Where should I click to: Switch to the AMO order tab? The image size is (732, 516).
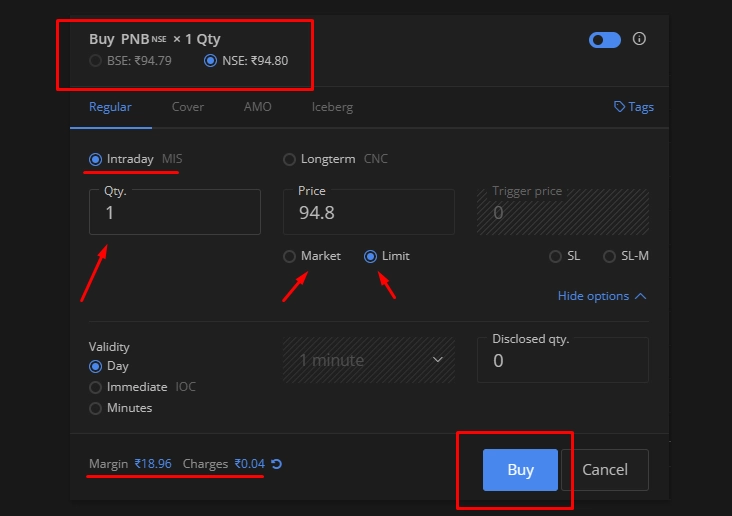point(257,107)
